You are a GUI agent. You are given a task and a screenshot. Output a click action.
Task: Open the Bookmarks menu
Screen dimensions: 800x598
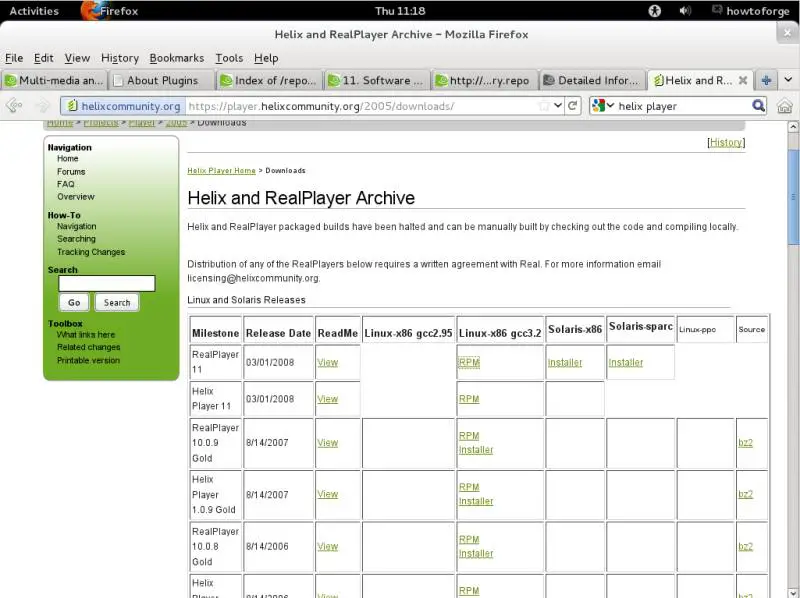click(x=177, y=58)
